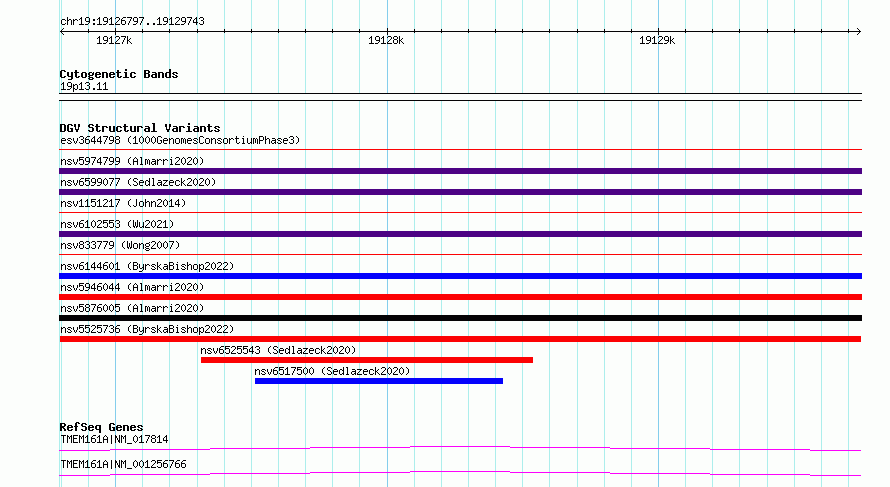Open variant nsv6144601 (ByrskaBishop2022) label
The height and width of the screenshot is (487, 890).
tap(147, 266)
